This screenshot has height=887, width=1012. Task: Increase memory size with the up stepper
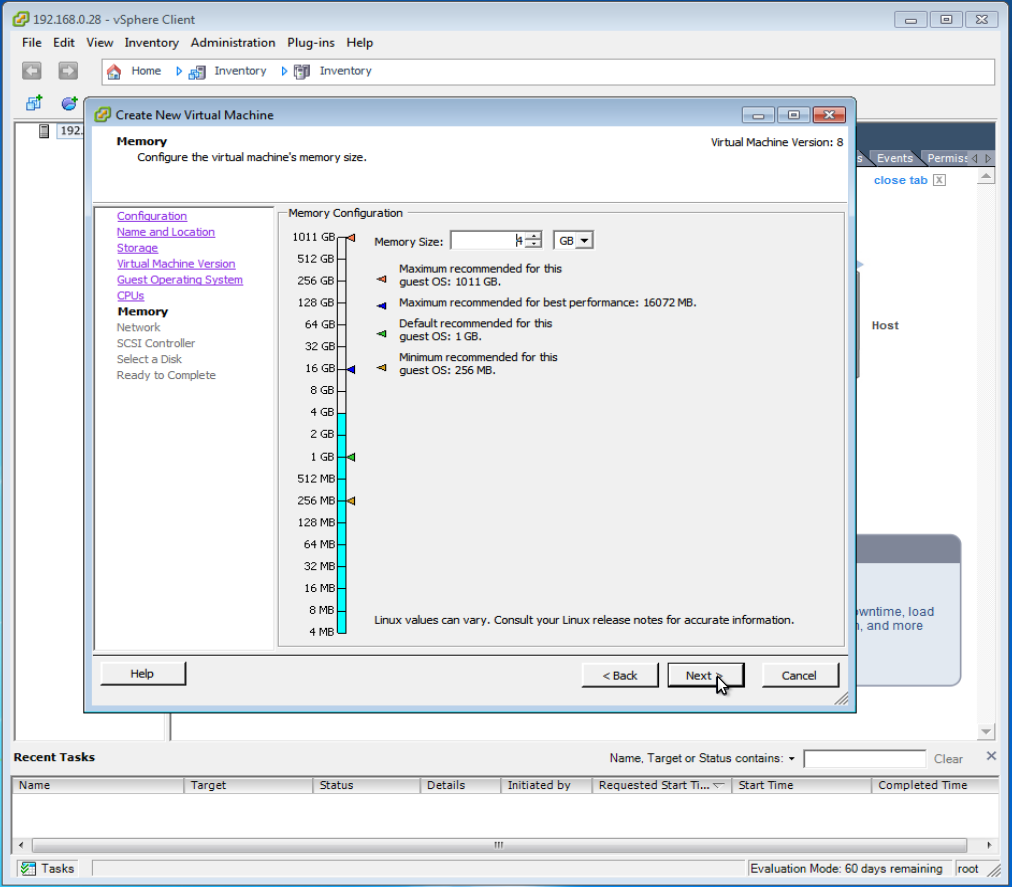point(534,236)
